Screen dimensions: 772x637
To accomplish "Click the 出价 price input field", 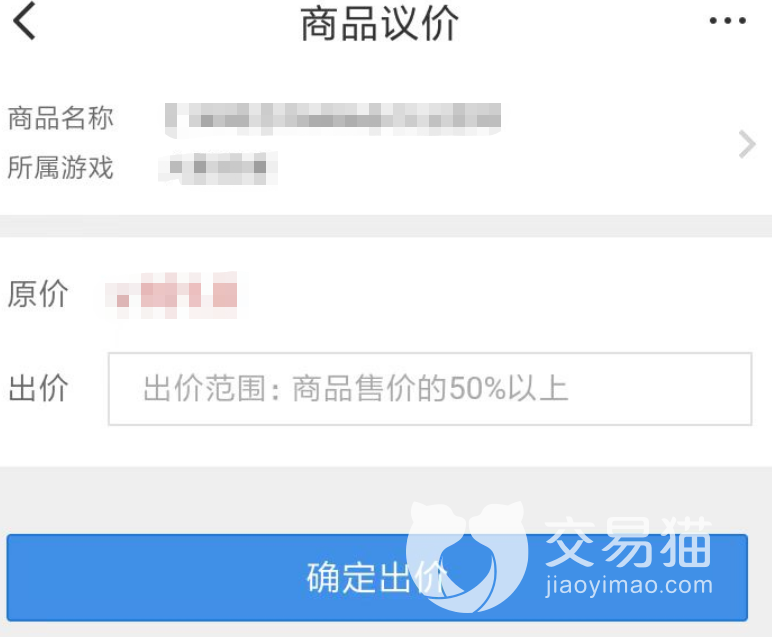I will click(x=430, y=388).
